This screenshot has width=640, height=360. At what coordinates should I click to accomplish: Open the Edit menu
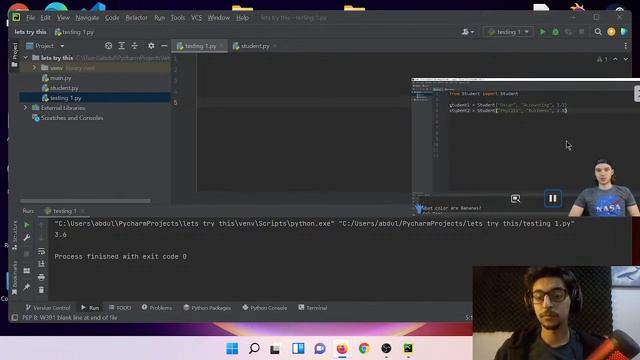(x=46, y=18)
